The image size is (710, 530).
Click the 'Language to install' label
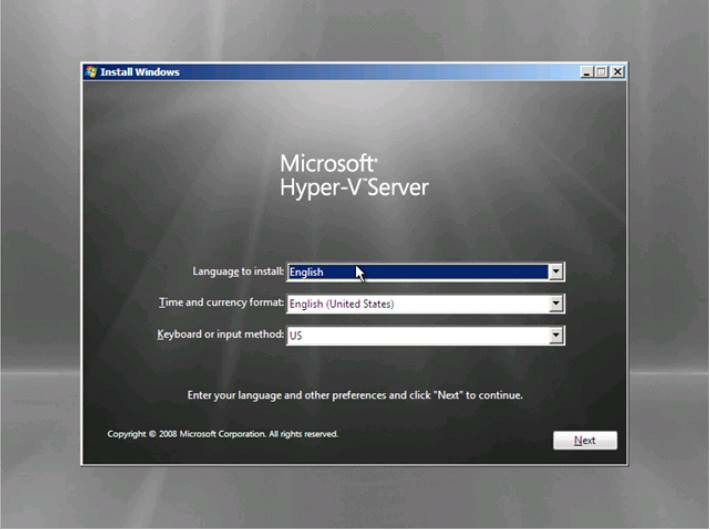[x=238, y=271]
